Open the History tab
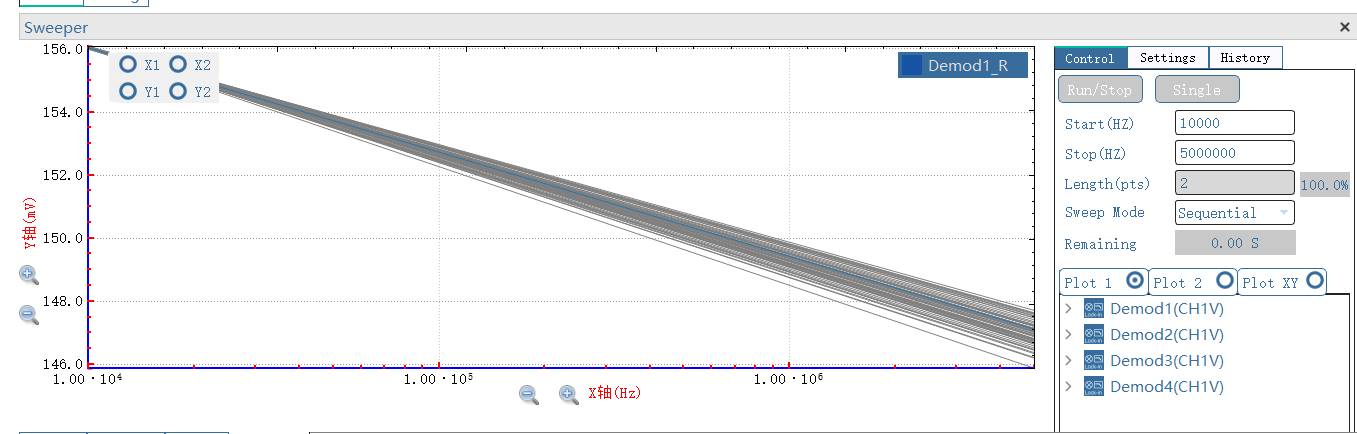Viewport: 1357px width, 434px height. [x=1244, y=58]
